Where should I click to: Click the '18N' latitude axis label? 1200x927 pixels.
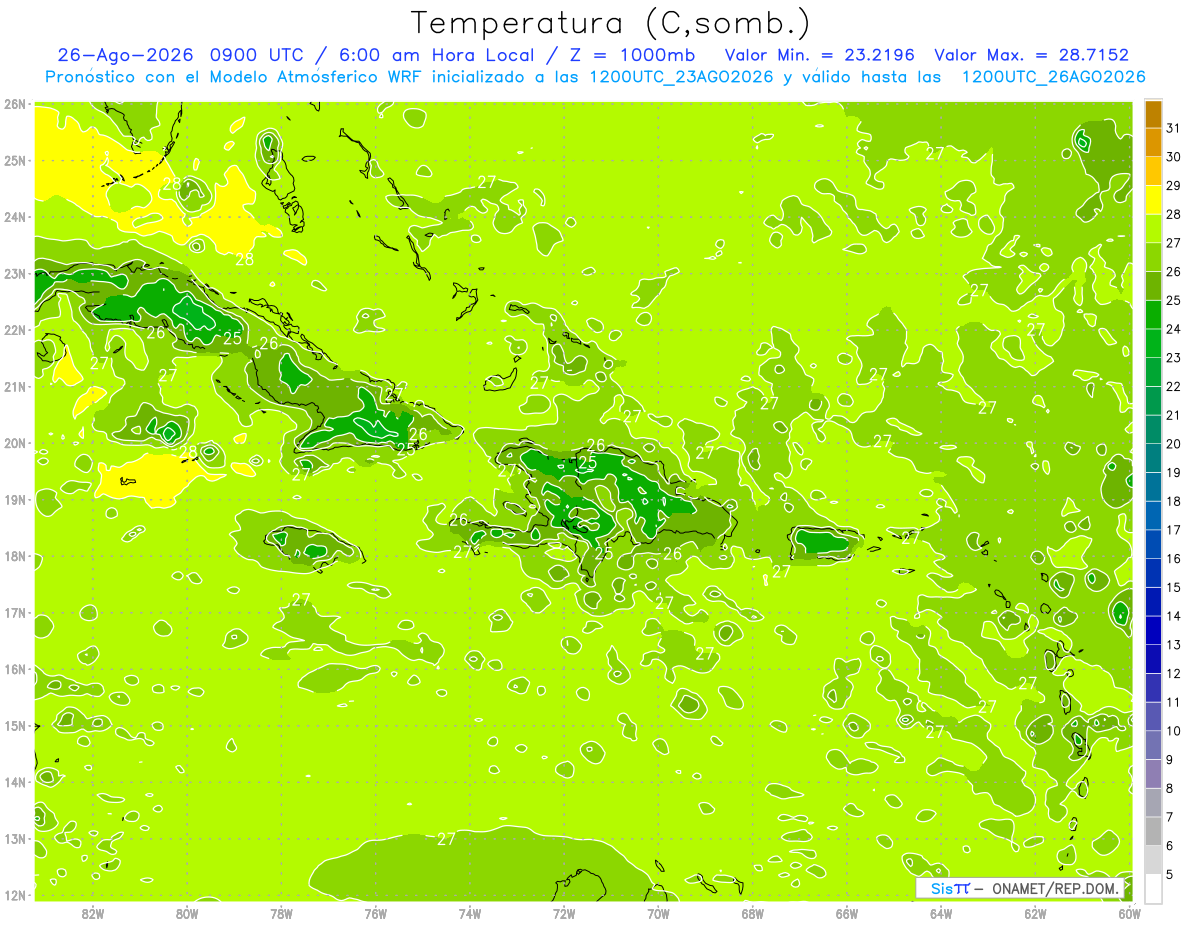(15, 556)
